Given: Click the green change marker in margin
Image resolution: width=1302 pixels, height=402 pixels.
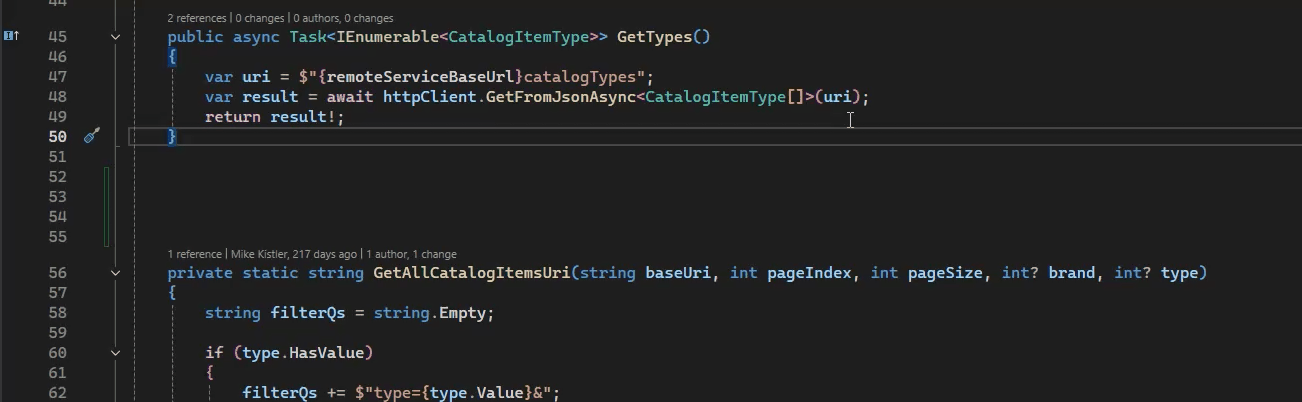Looking at the screenshot, I should coord(105,206).
